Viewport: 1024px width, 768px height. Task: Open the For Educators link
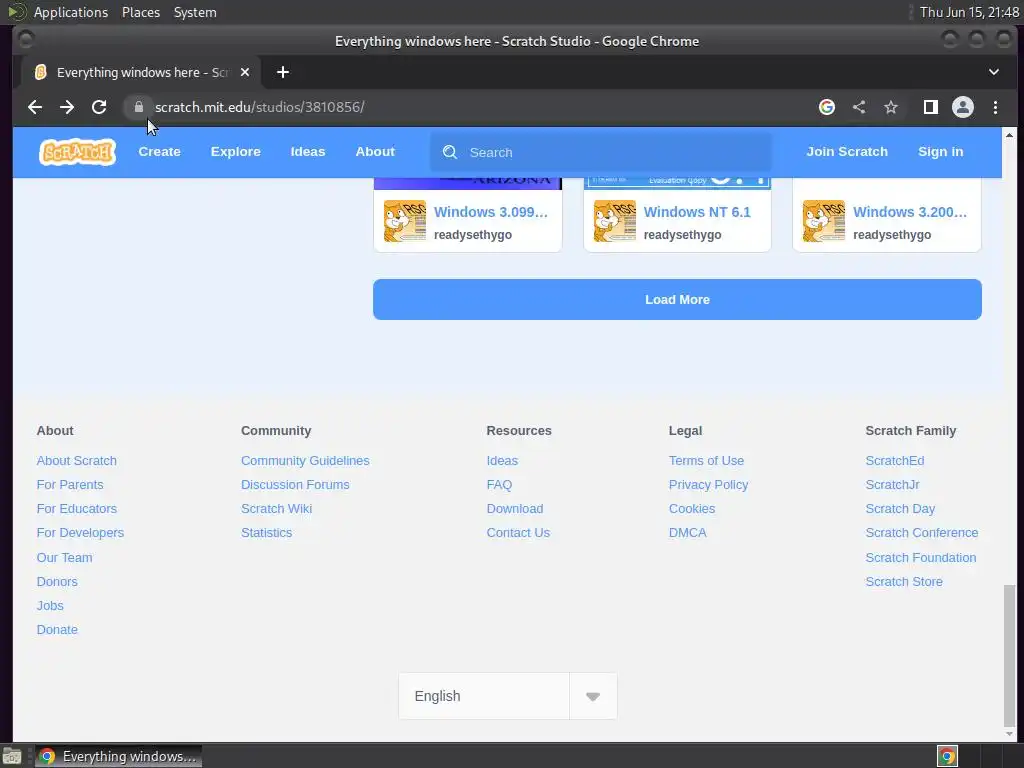coord(76,509)
